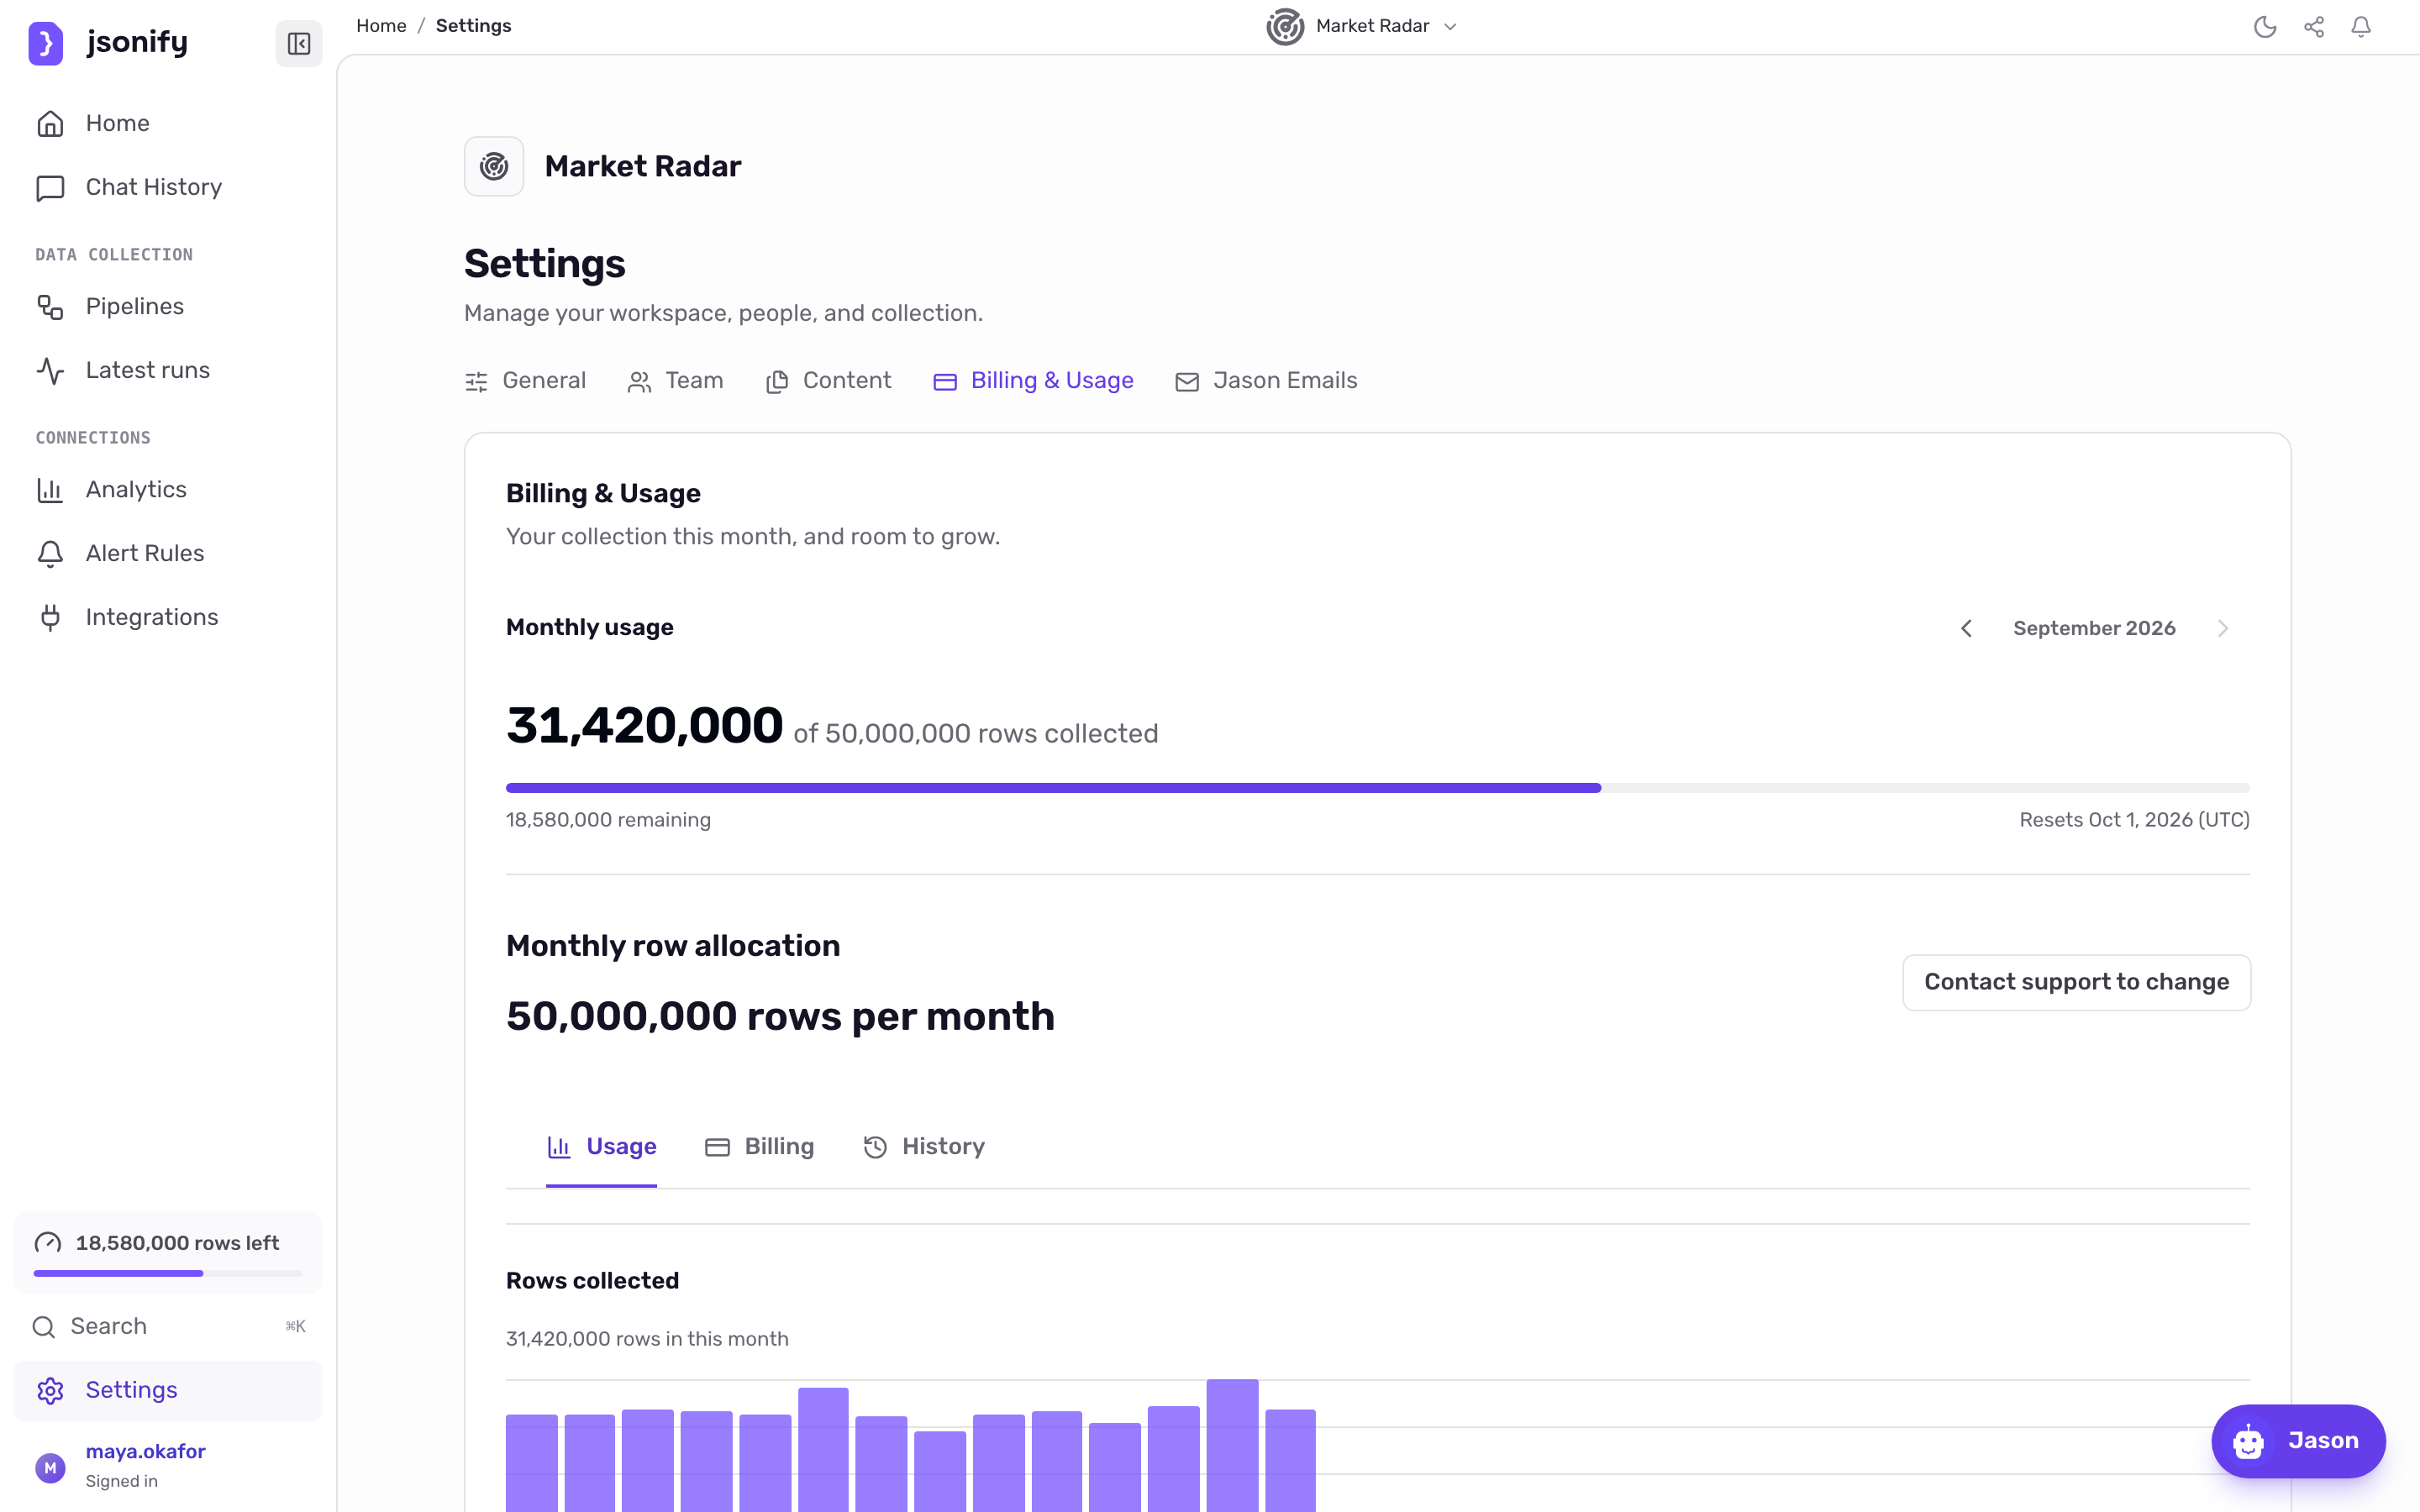Open the Jason Emails tab
The height and width of the screenshot is (1512, 2420).
tap(1266, 381)
